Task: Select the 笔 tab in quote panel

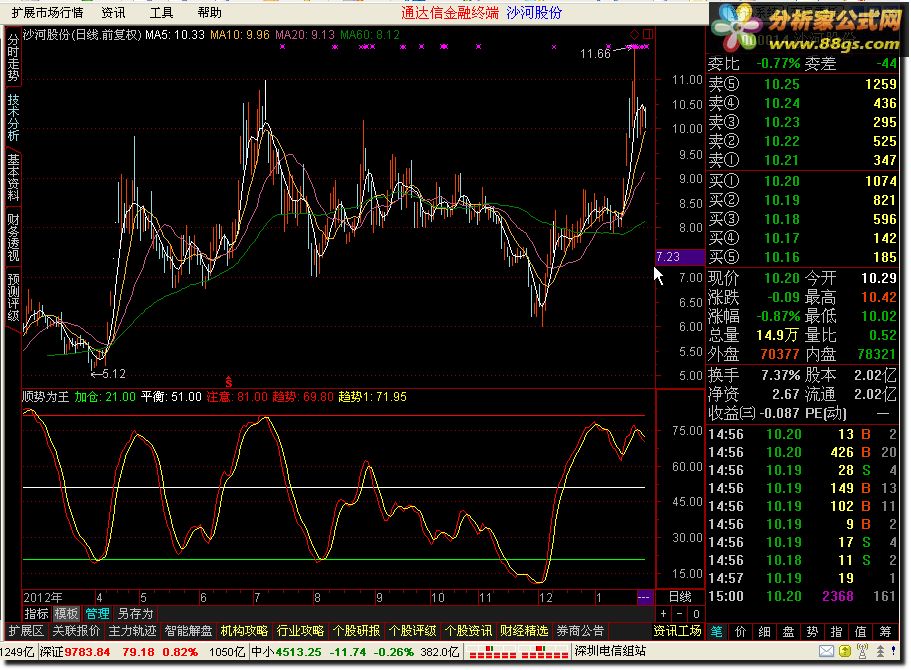Action: (x=716, y=632)
